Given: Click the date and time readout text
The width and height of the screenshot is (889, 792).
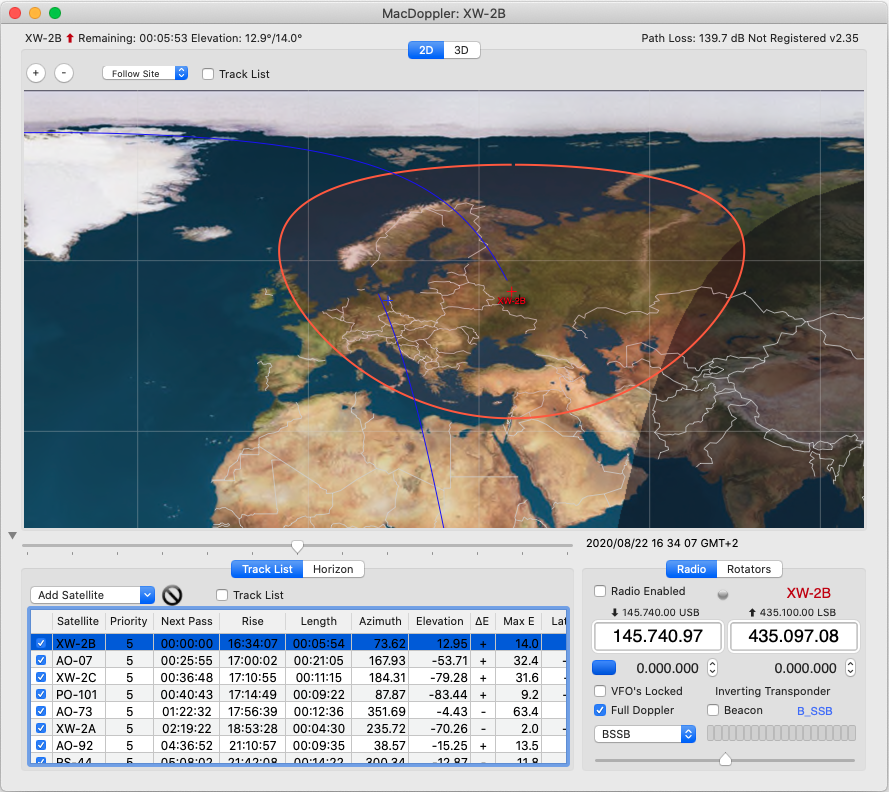Looking at the screenshot, I should [x=662, y=543].
